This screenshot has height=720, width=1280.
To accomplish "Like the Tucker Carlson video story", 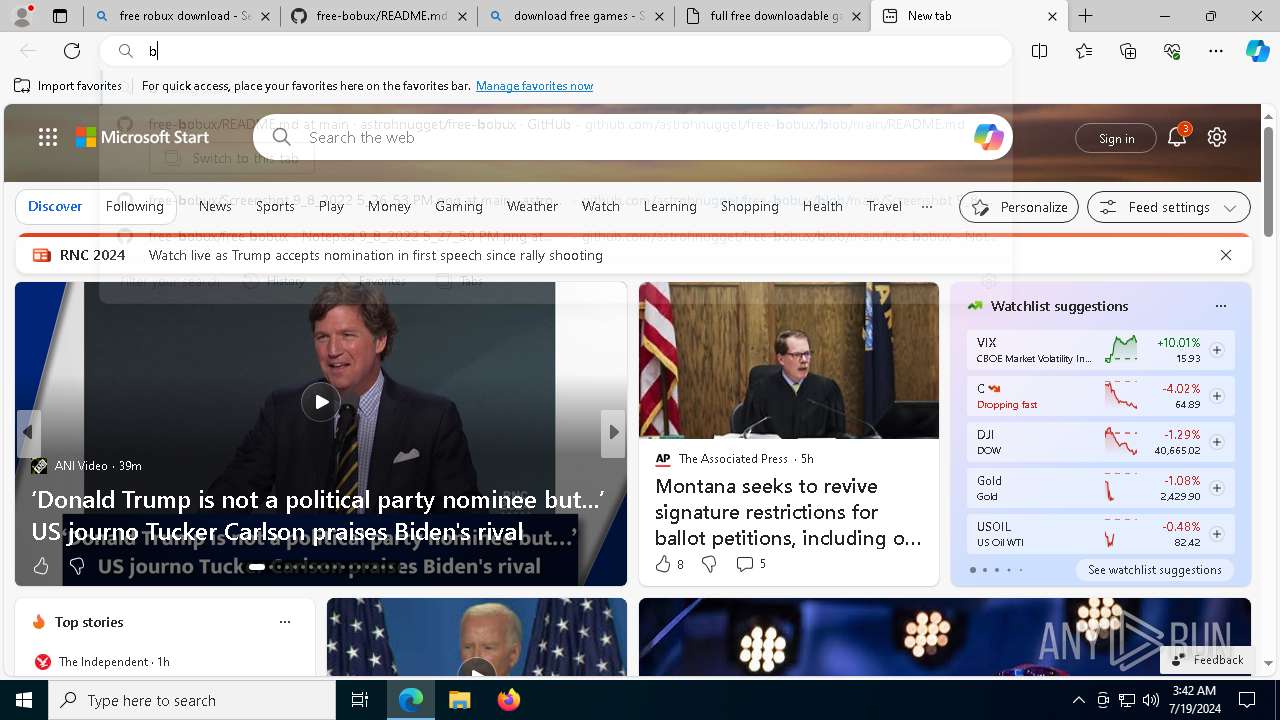I will [x=41, y=566].
